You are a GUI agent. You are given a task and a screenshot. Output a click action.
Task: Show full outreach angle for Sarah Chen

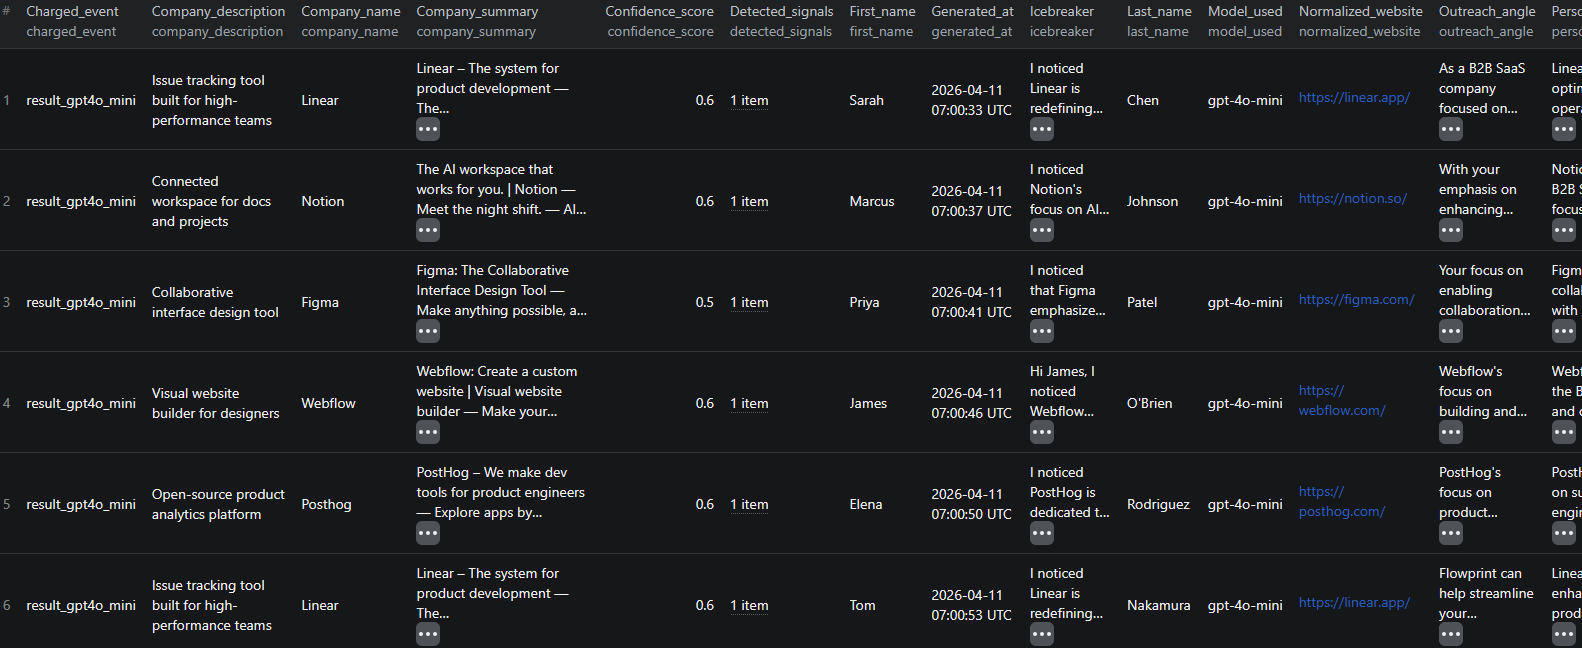(1451, 129)
